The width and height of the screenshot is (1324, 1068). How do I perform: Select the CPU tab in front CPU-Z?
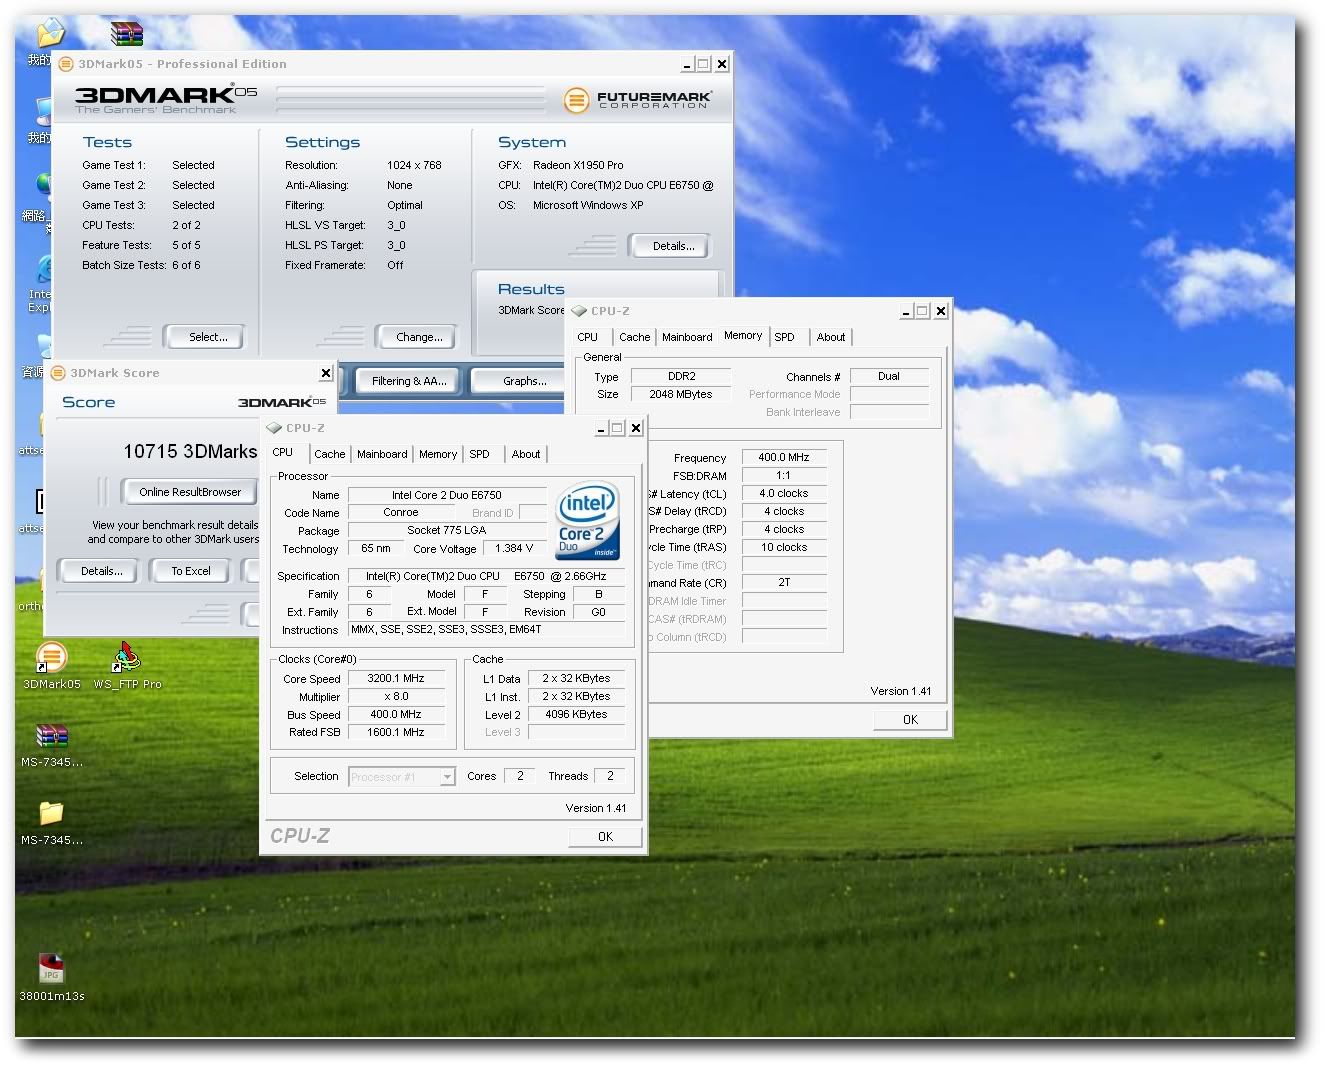tap(283, 453)
